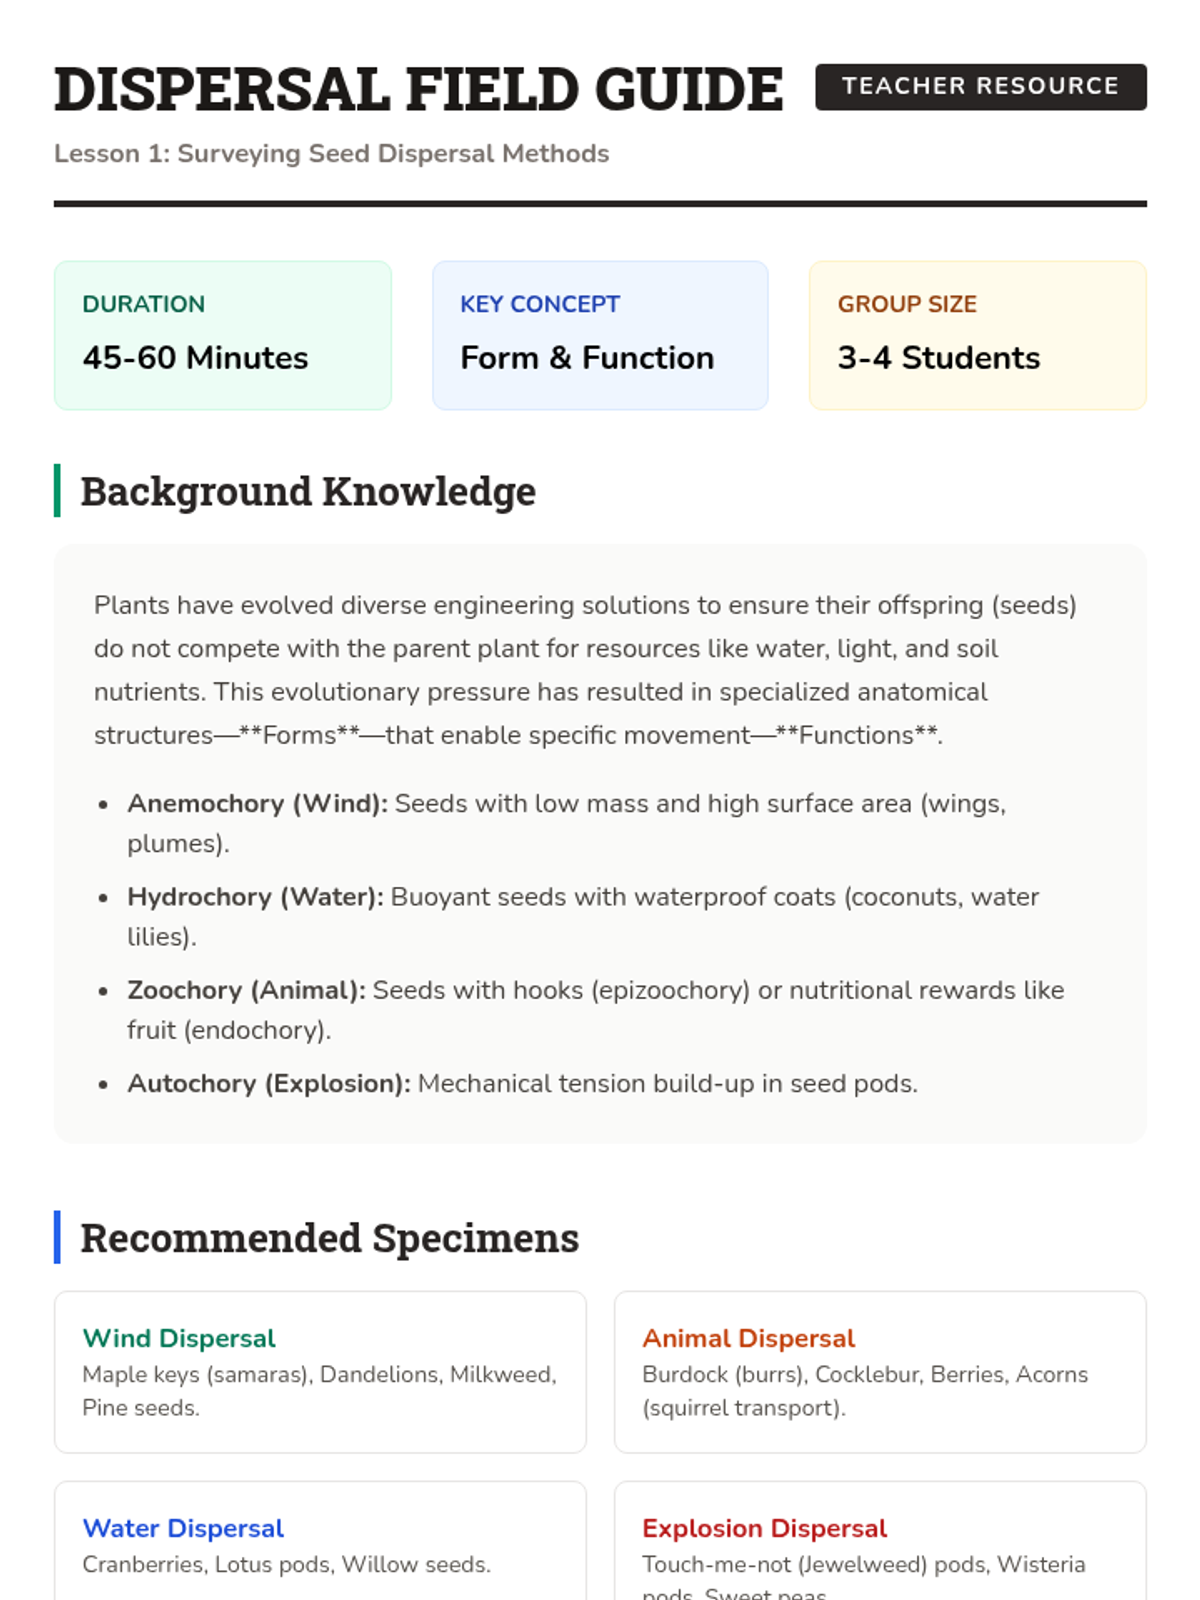
Task: Click the Background Knowledge heading
Action: click(308, 491)
